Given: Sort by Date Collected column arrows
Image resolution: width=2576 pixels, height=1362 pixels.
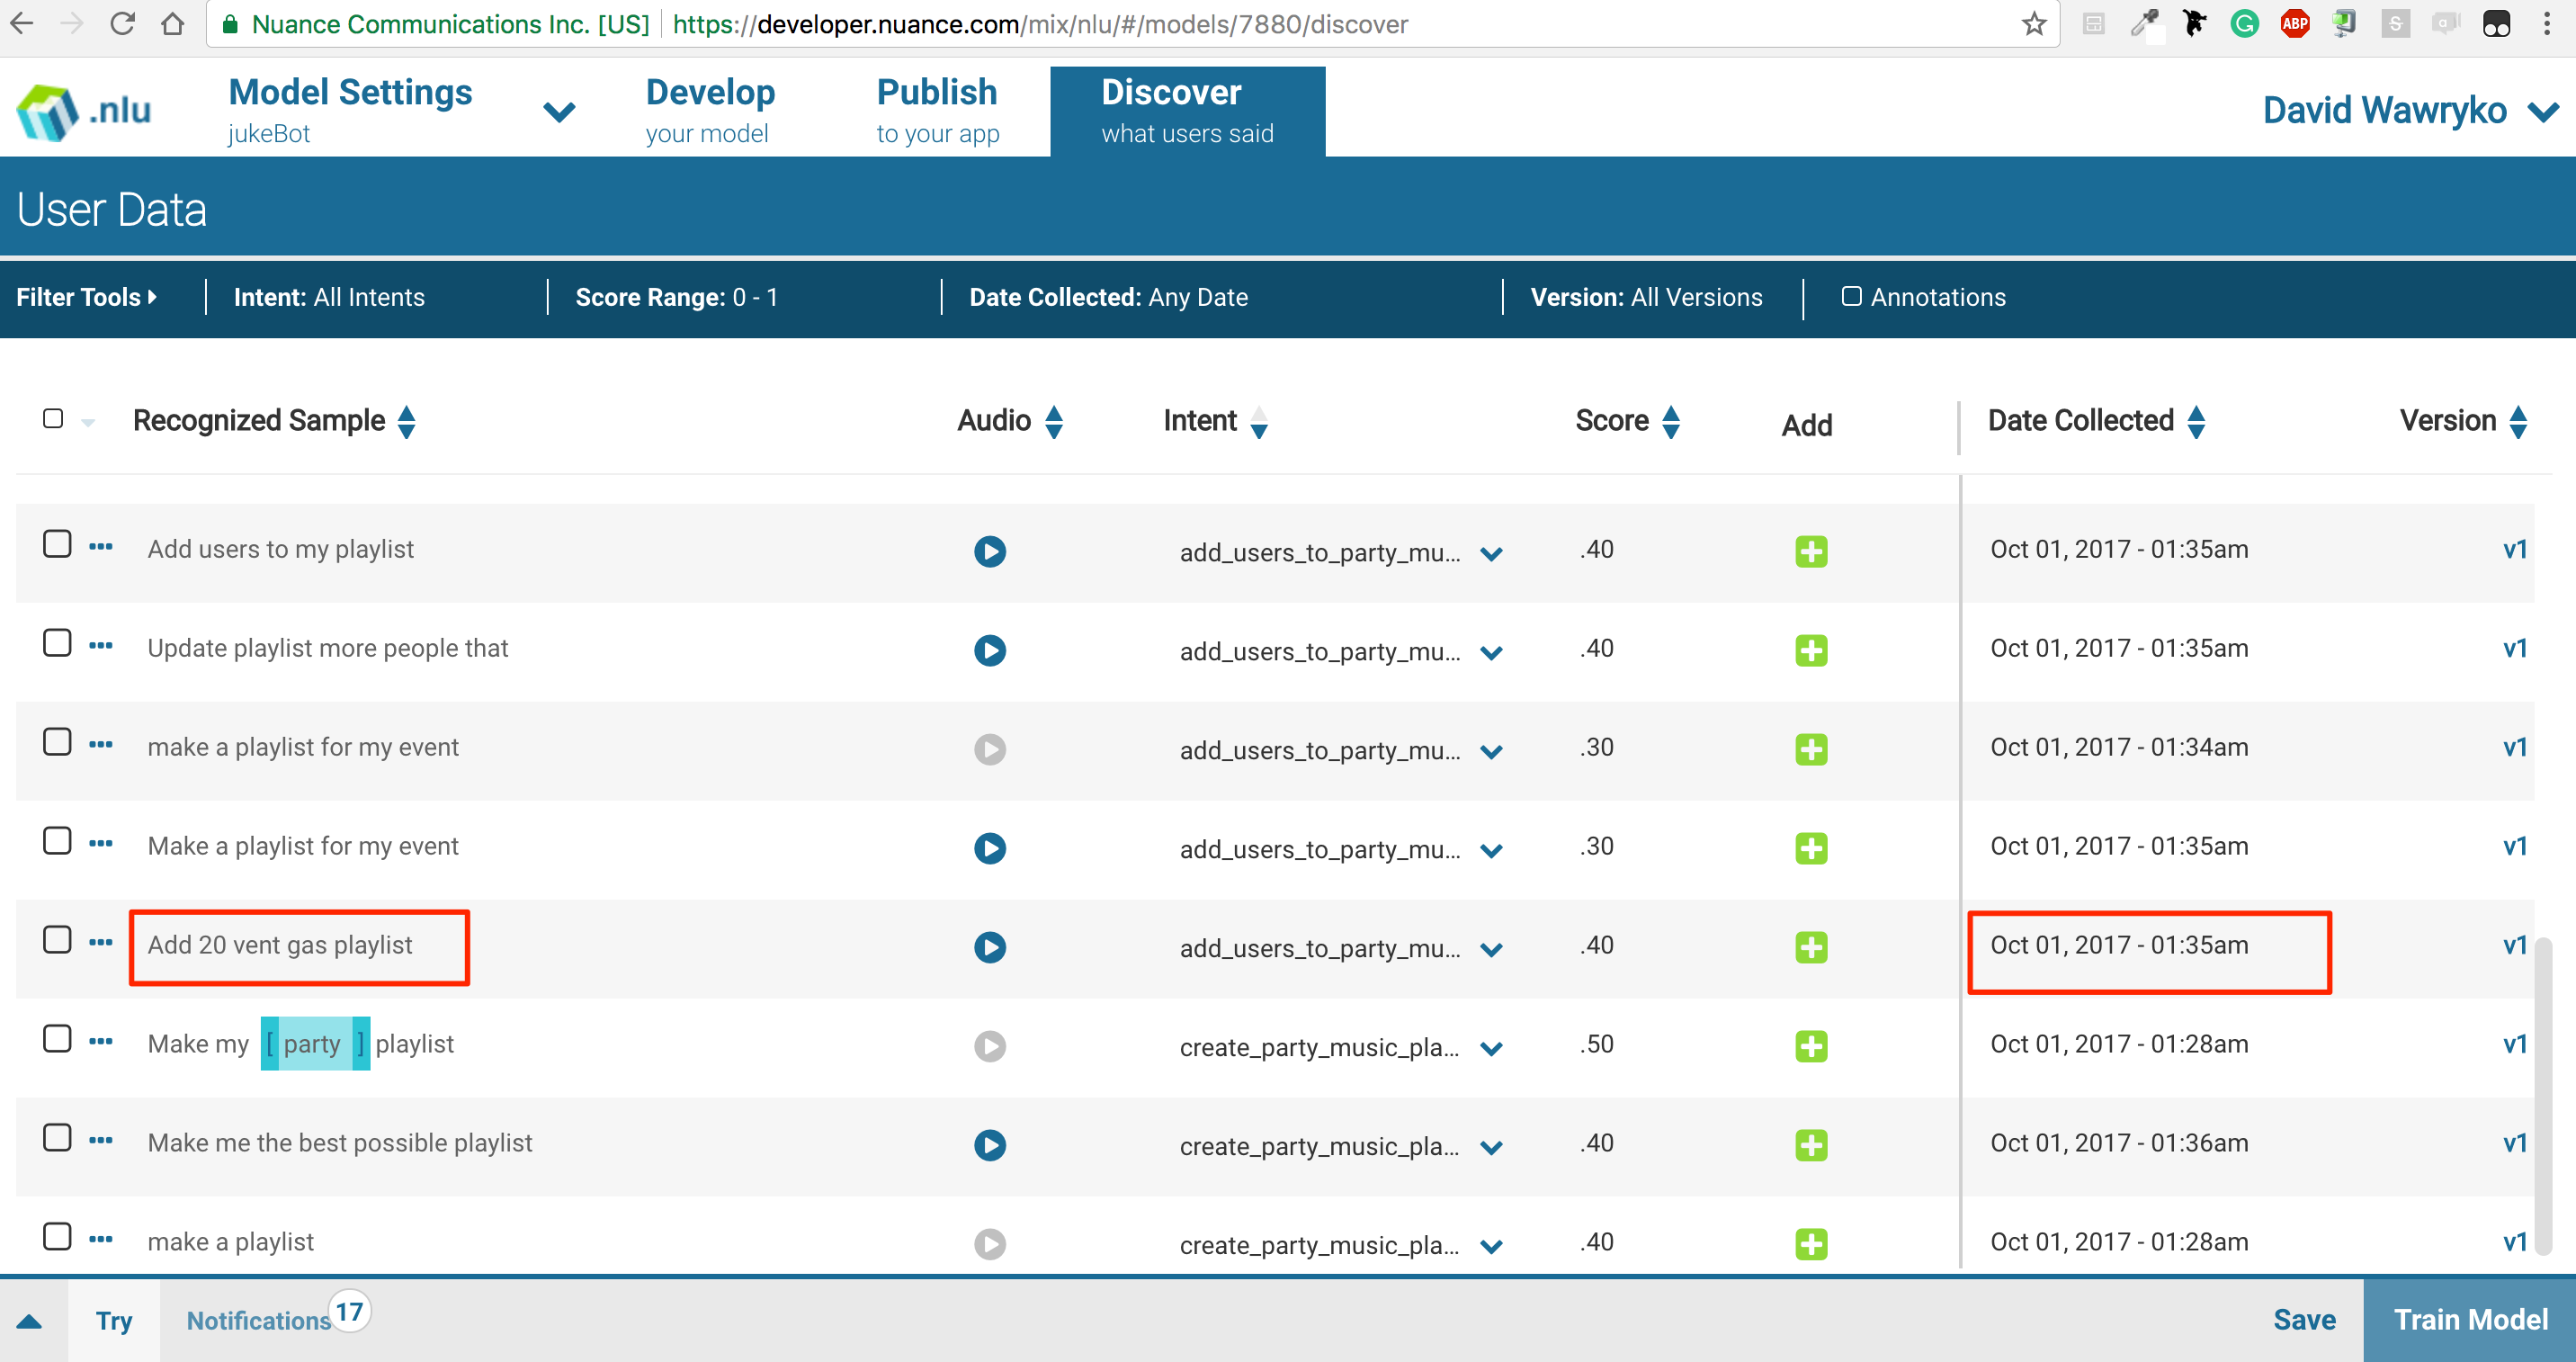Looking at the screenshot, I should (2196, 422).
